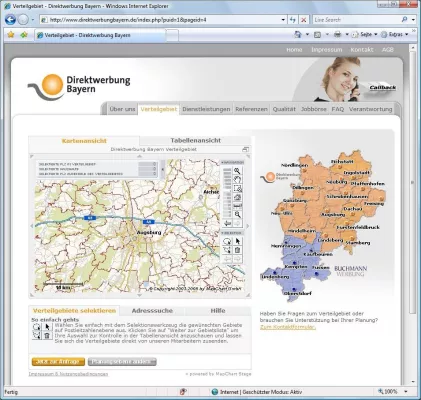421x400 pixels.
Task: Open the Über uns navigation tab
Action: pos(122,109)
